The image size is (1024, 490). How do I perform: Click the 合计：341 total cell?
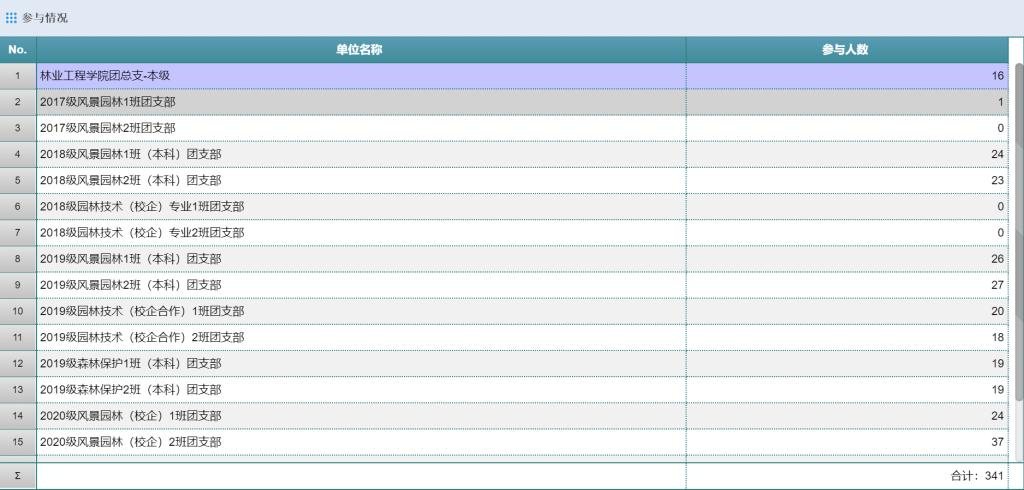[976, 476]
